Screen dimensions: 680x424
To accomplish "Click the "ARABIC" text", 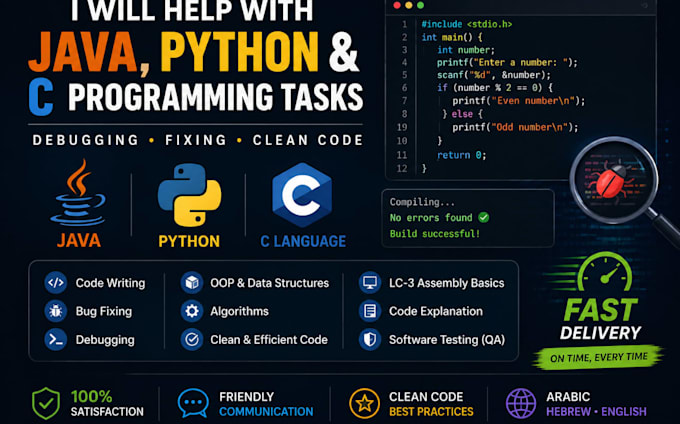I will (568, 397).
